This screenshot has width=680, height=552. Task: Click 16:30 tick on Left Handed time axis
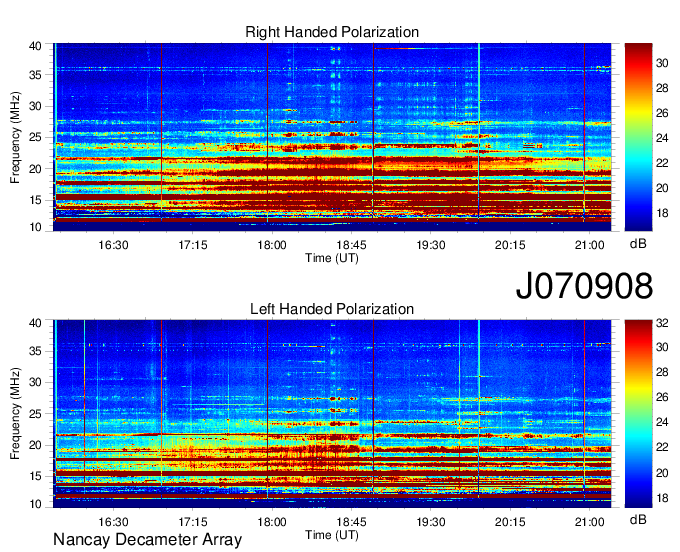click(x=113, y=522)
